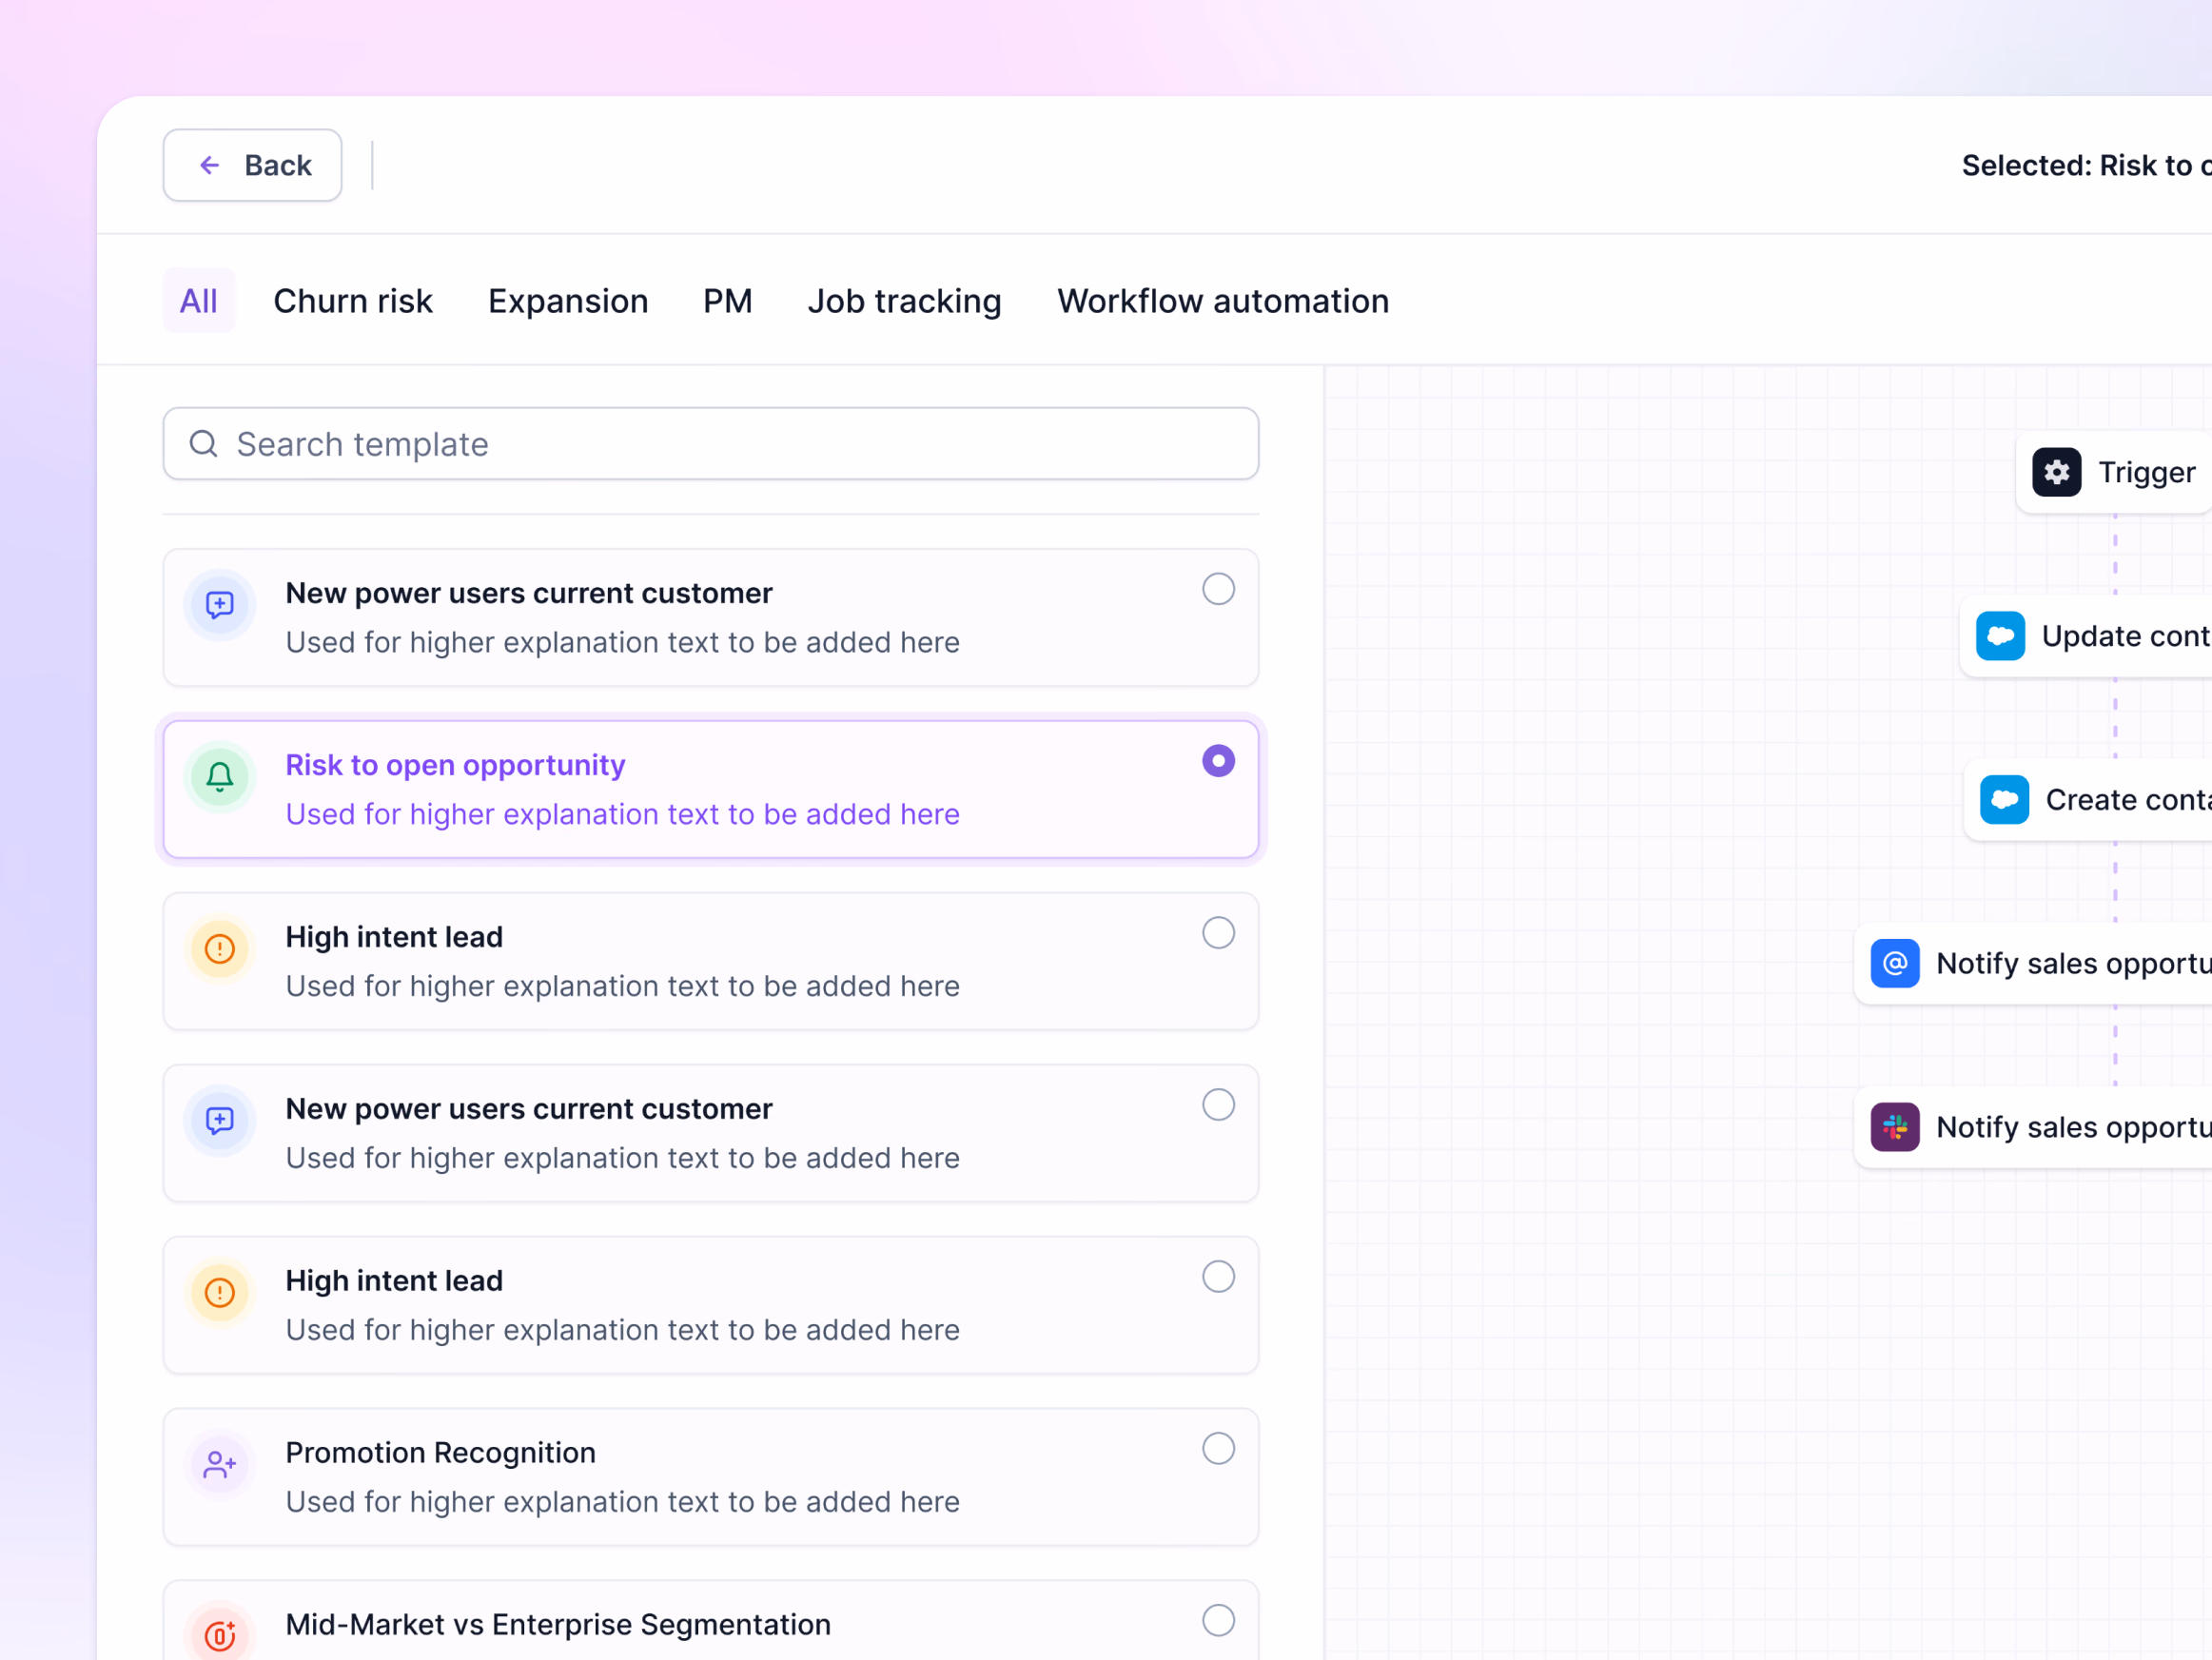Click Salesforce icon on Update contact node
This screenshot has width=2212, height=1660.
pos(2001,636)
